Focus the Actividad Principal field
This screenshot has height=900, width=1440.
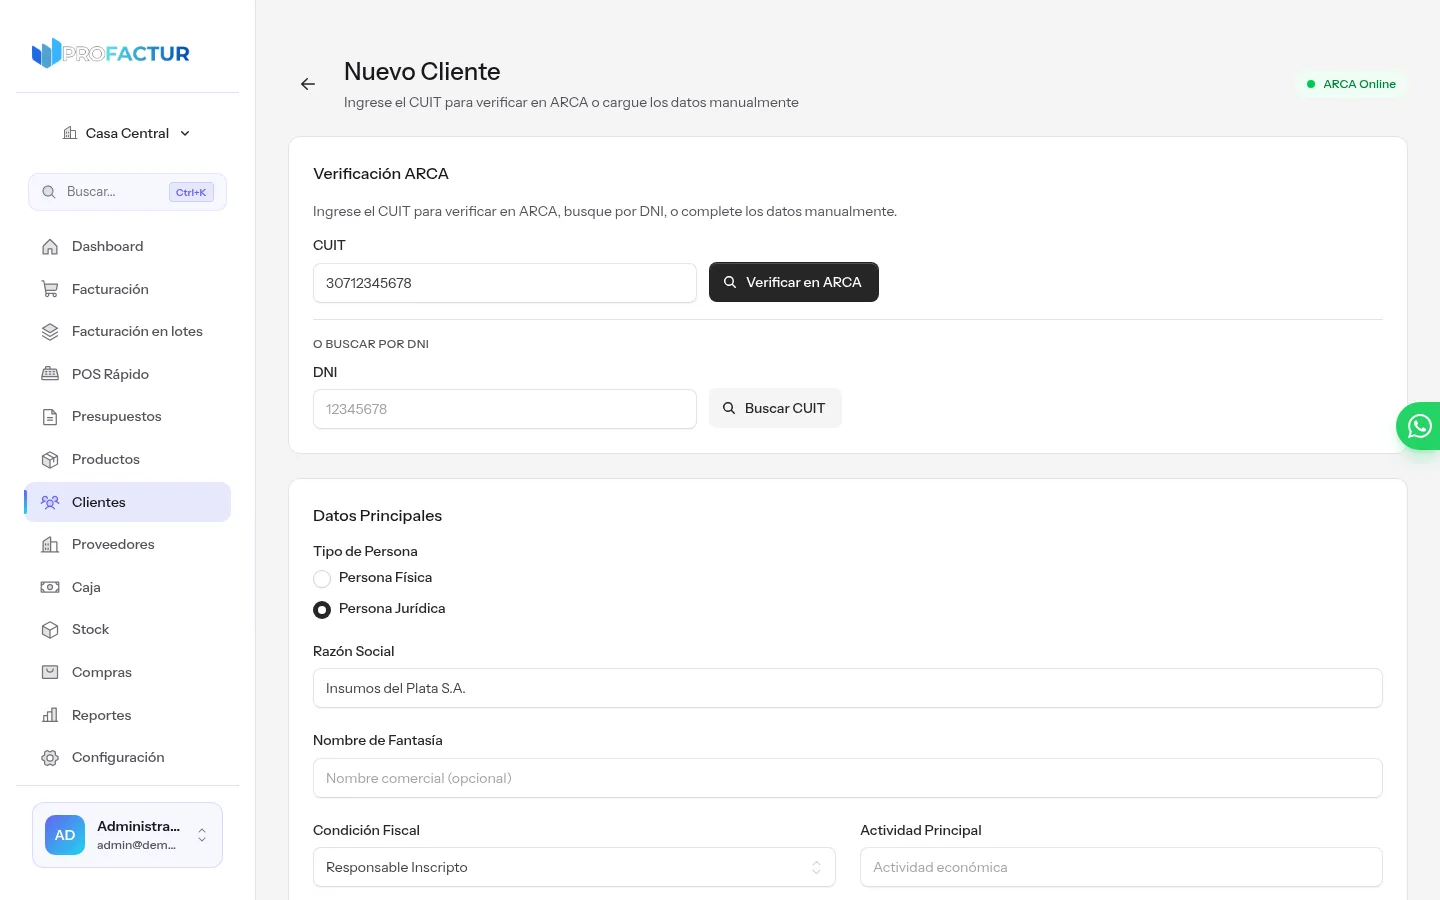pyautogui.click(x=1121, y=867)
